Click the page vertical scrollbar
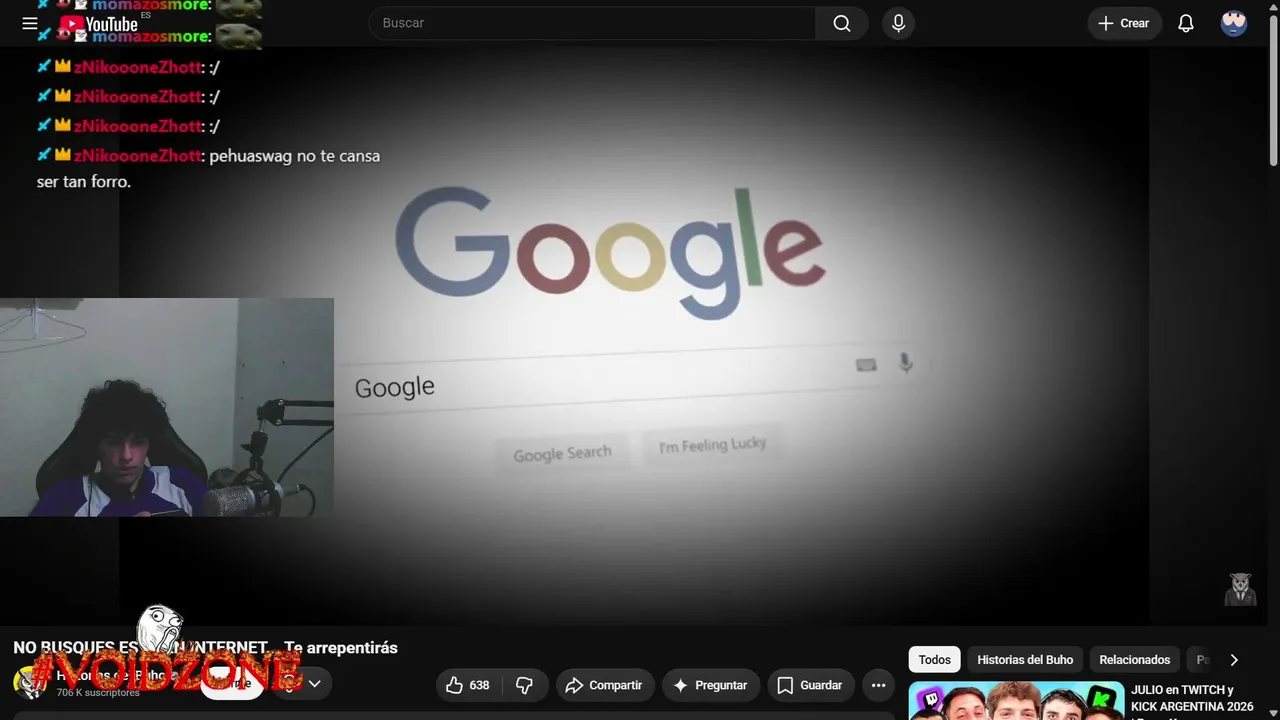 (1273, 90)
